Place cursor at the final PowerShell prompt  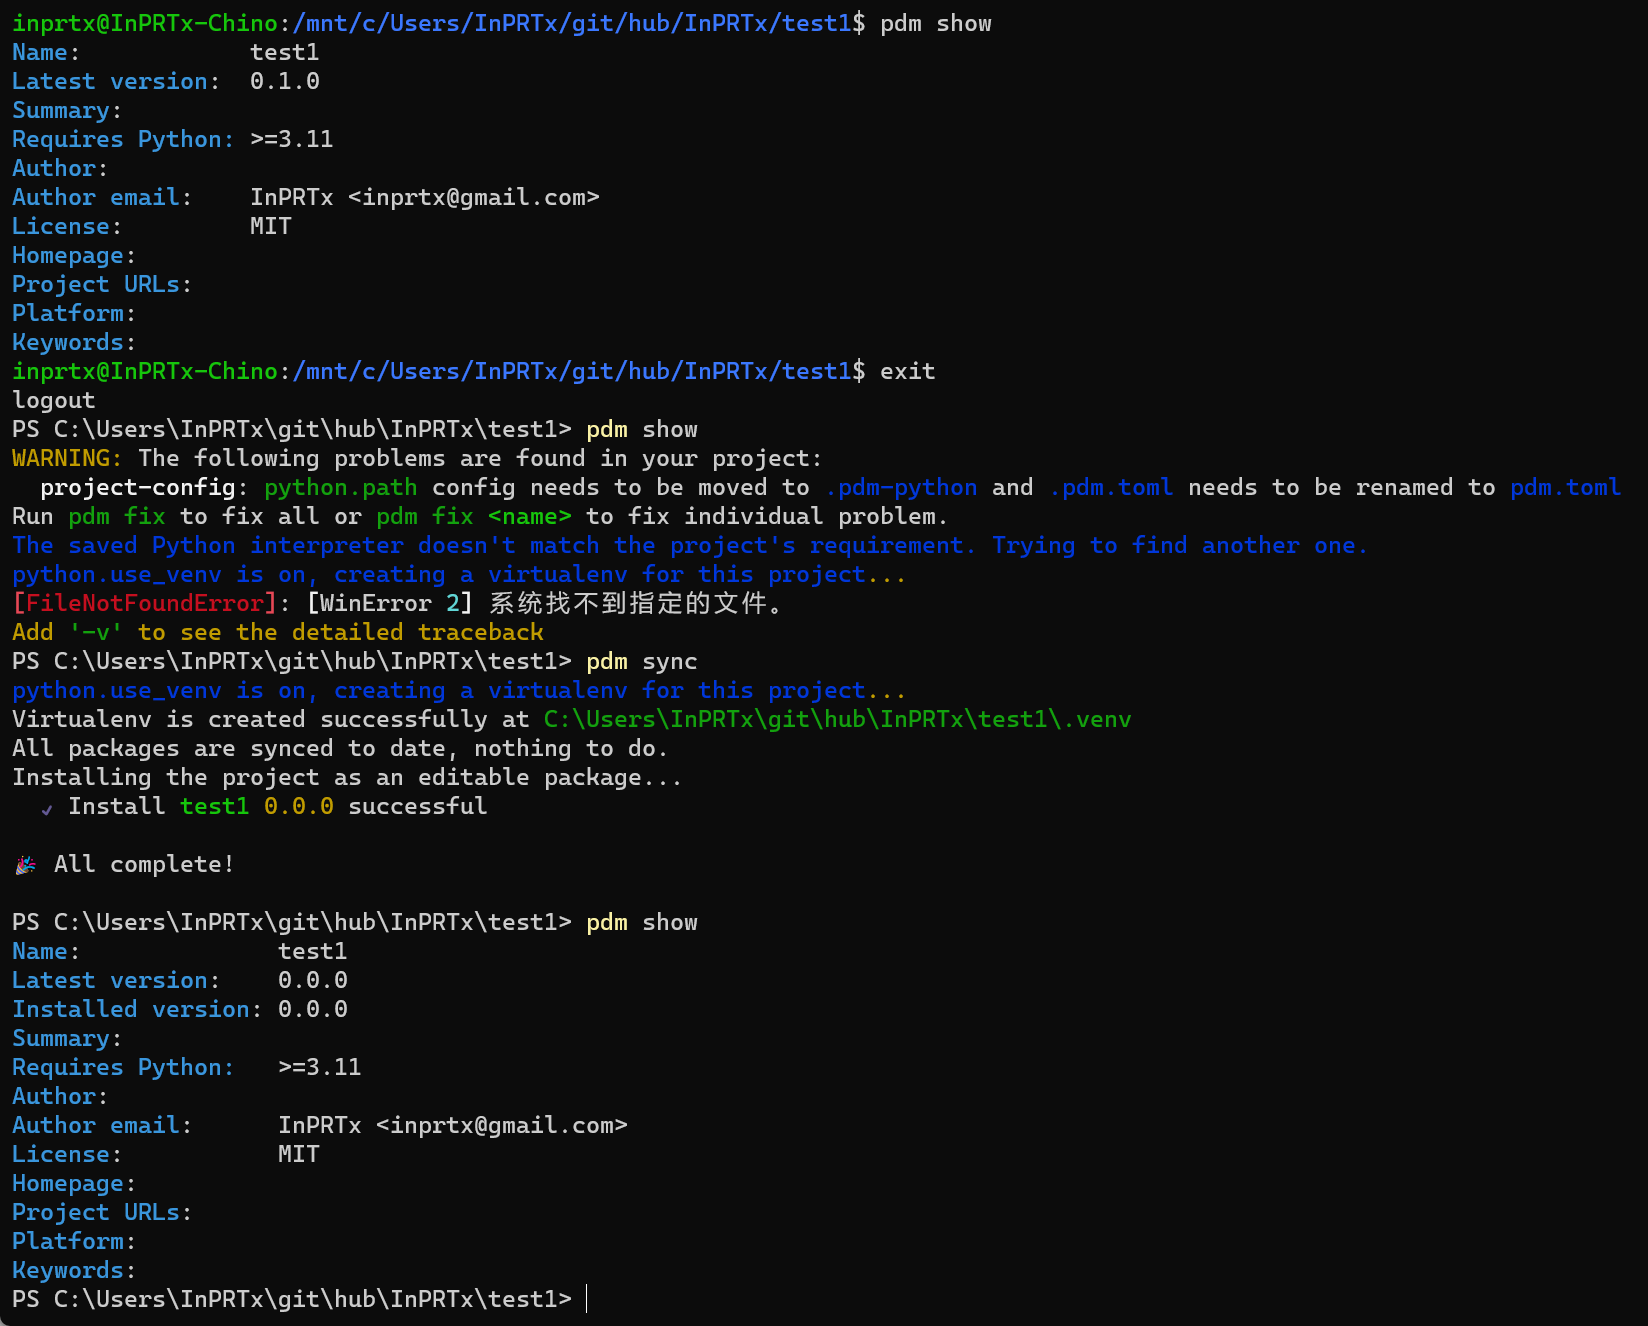[x=586, y=1299]
